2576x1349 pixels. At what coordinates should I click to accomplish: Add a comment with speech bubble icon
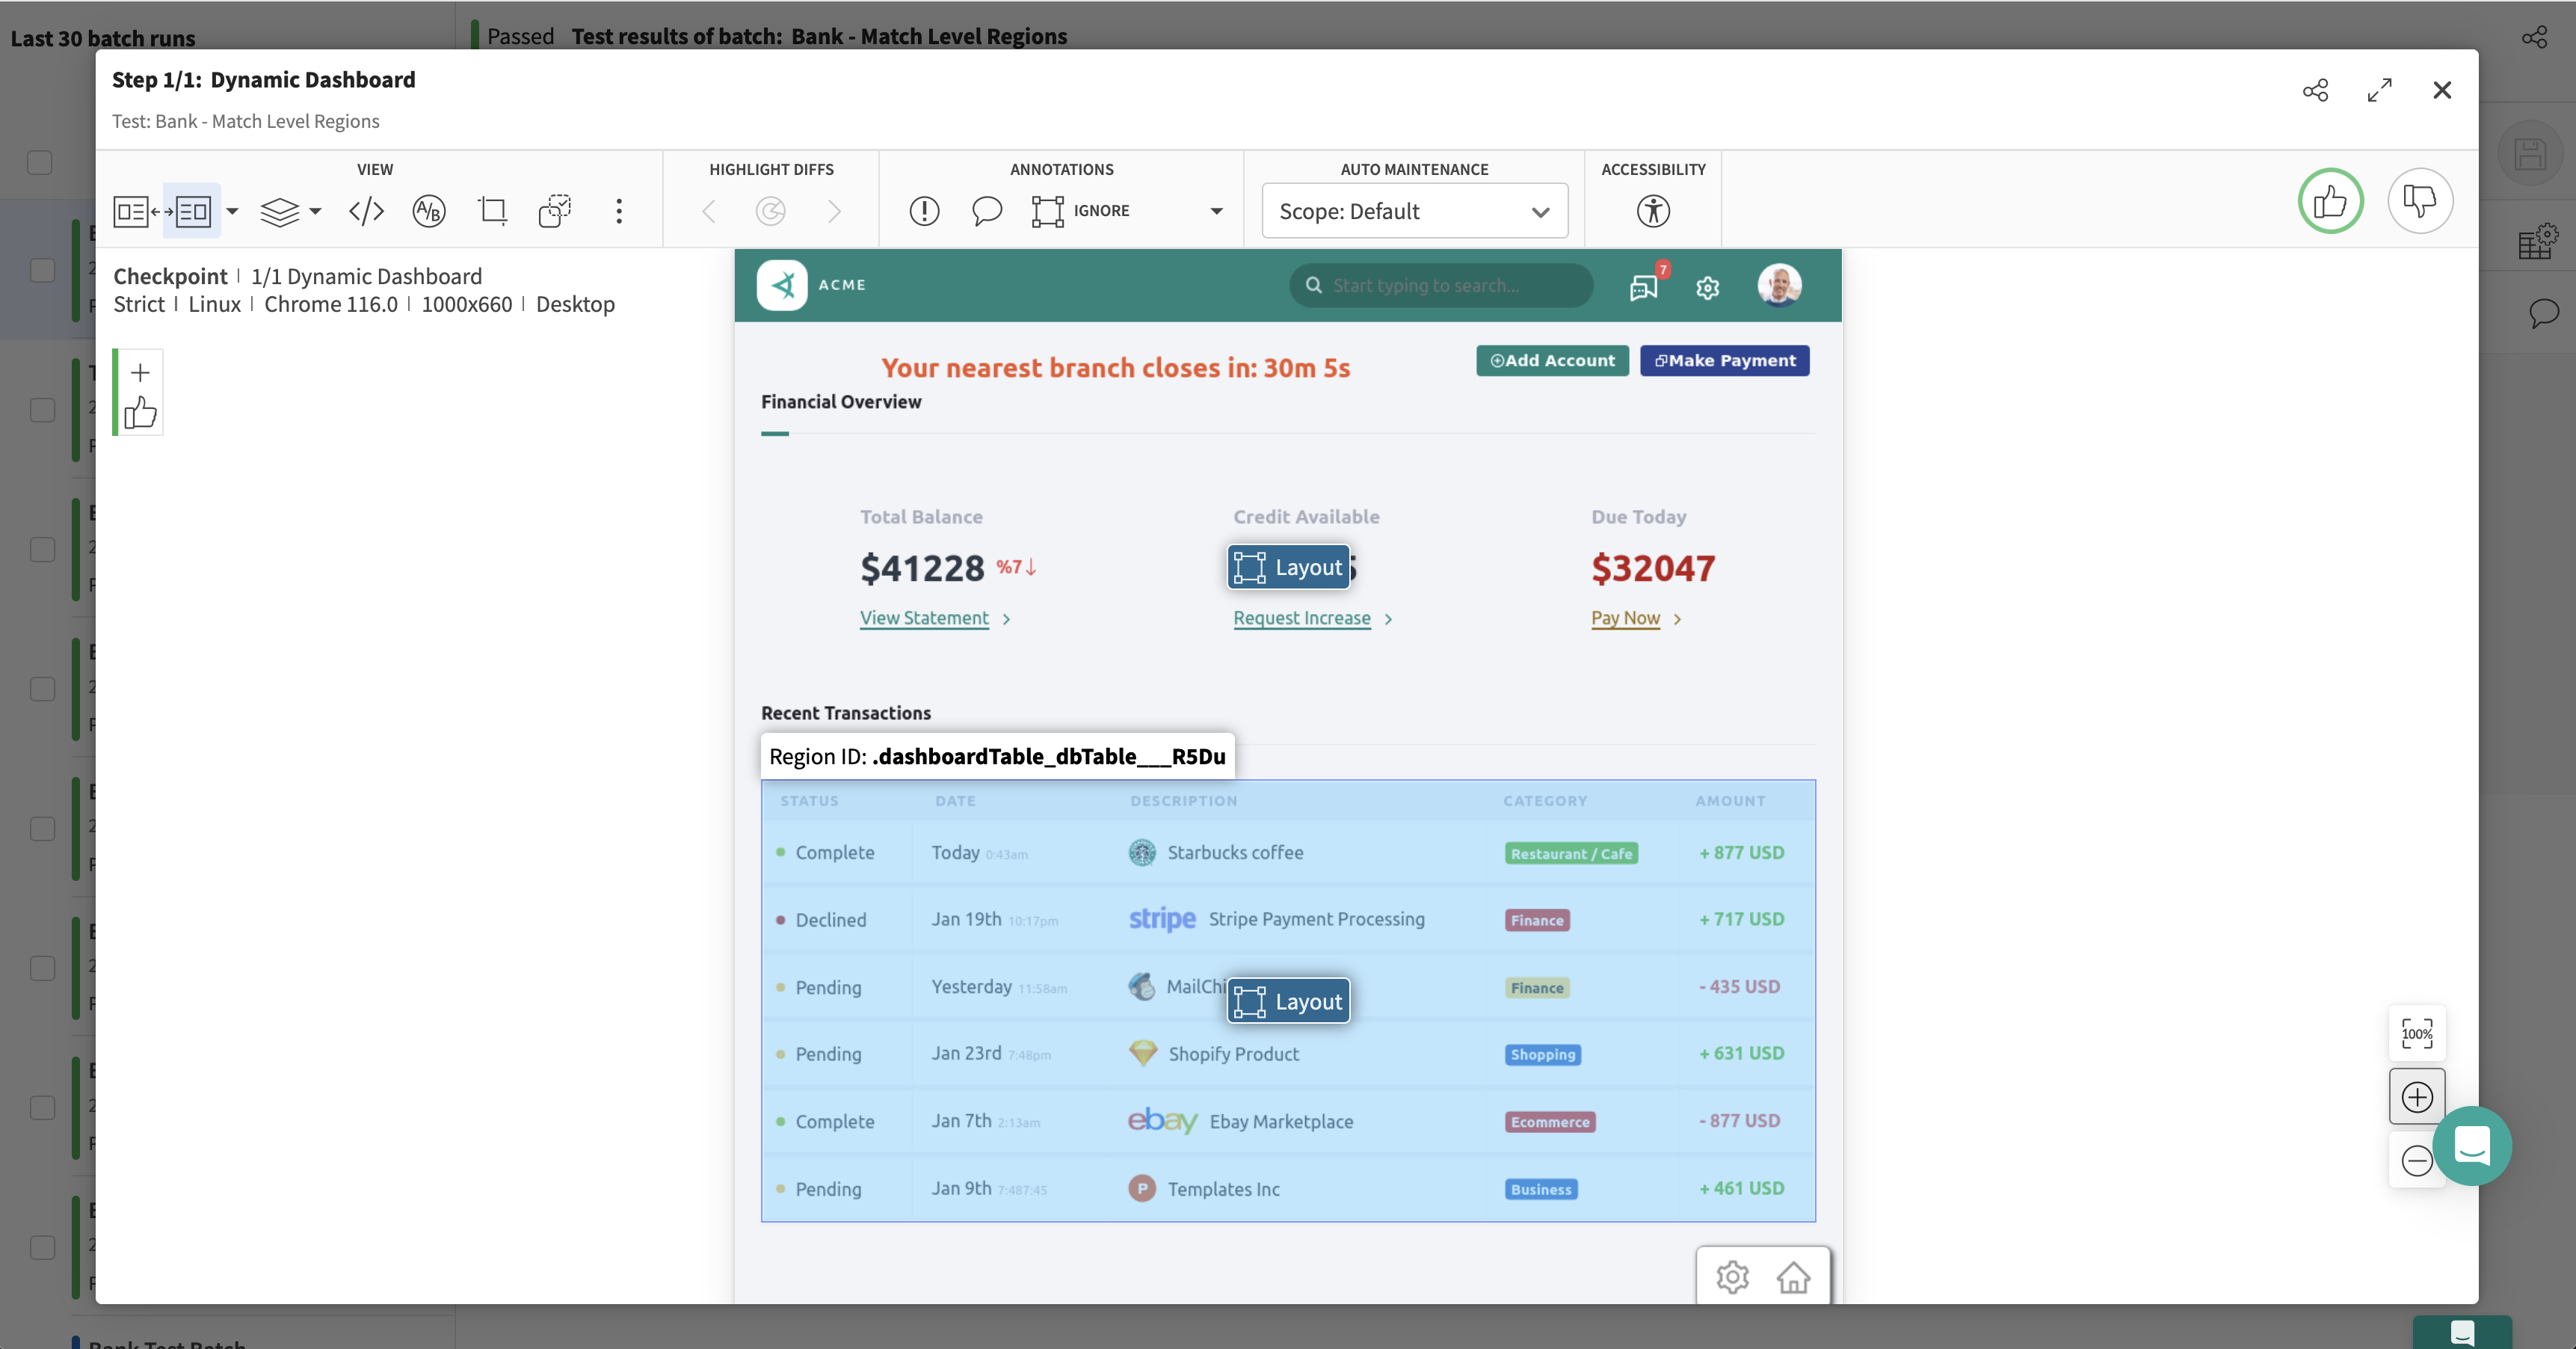[986, 211]
